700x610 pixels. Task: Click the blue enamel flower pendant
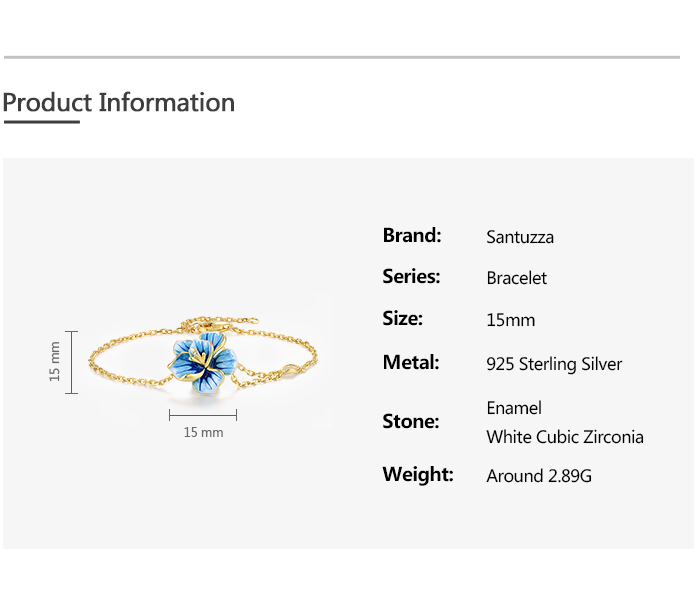point(202,362)
